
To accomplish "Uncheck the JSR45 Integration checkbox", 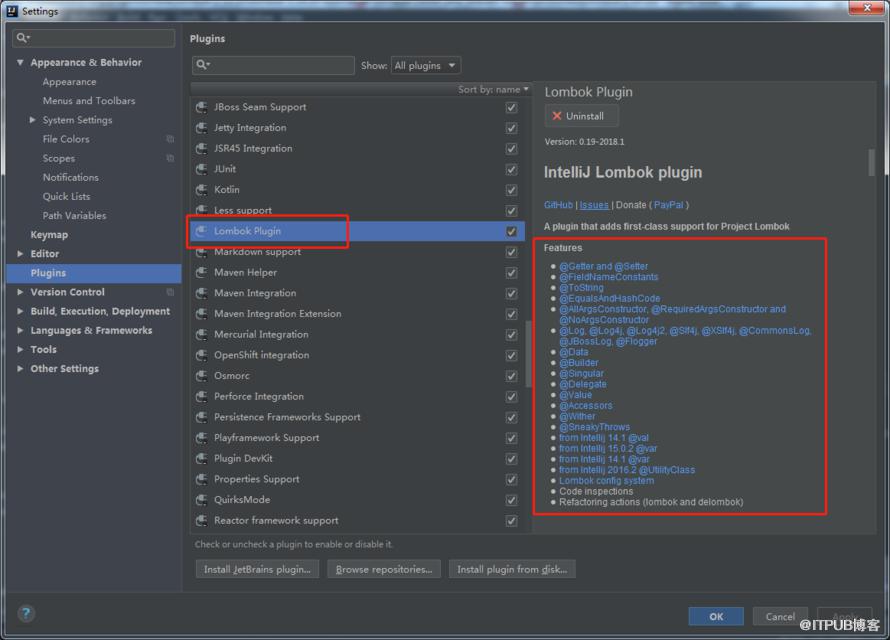I will tap(511, 149).
